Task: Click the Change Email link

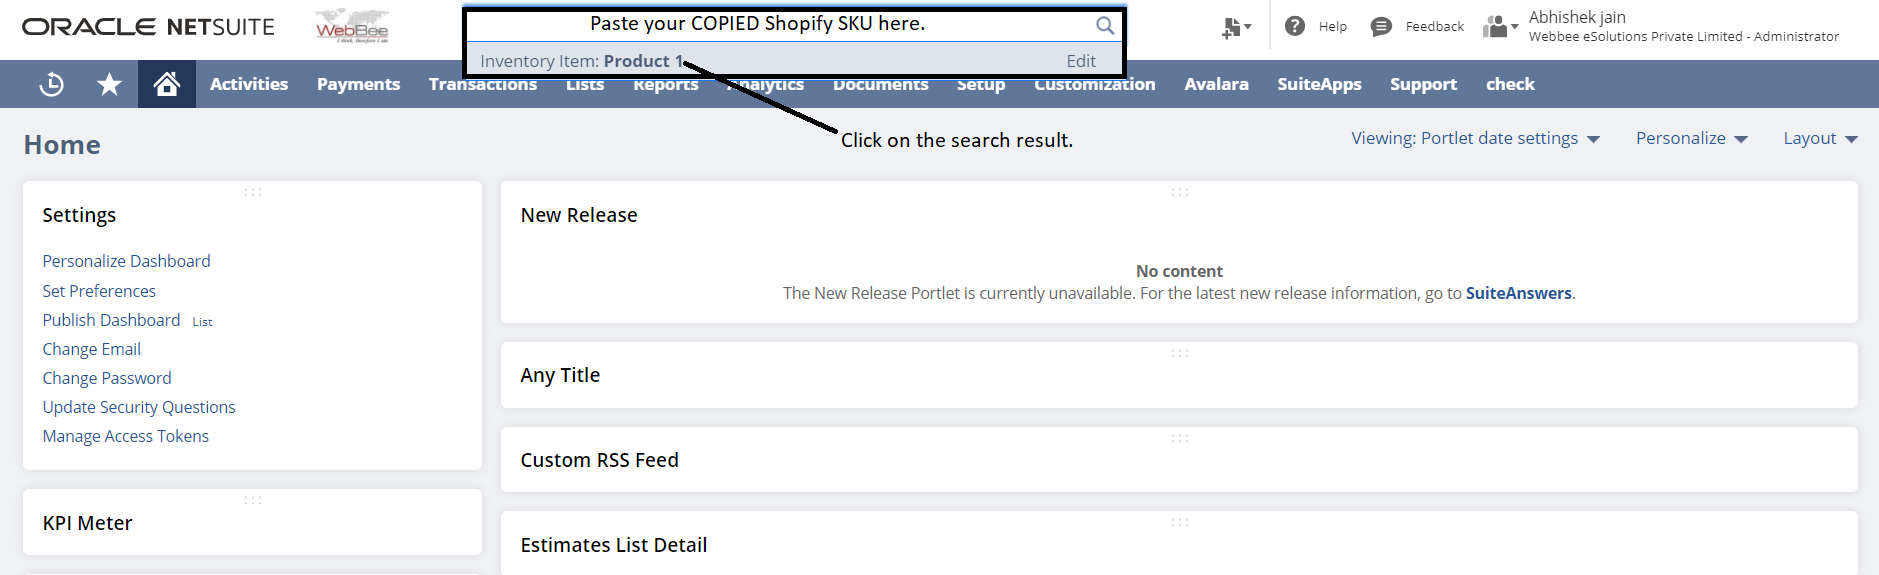Action: click(x=91, y=349)
